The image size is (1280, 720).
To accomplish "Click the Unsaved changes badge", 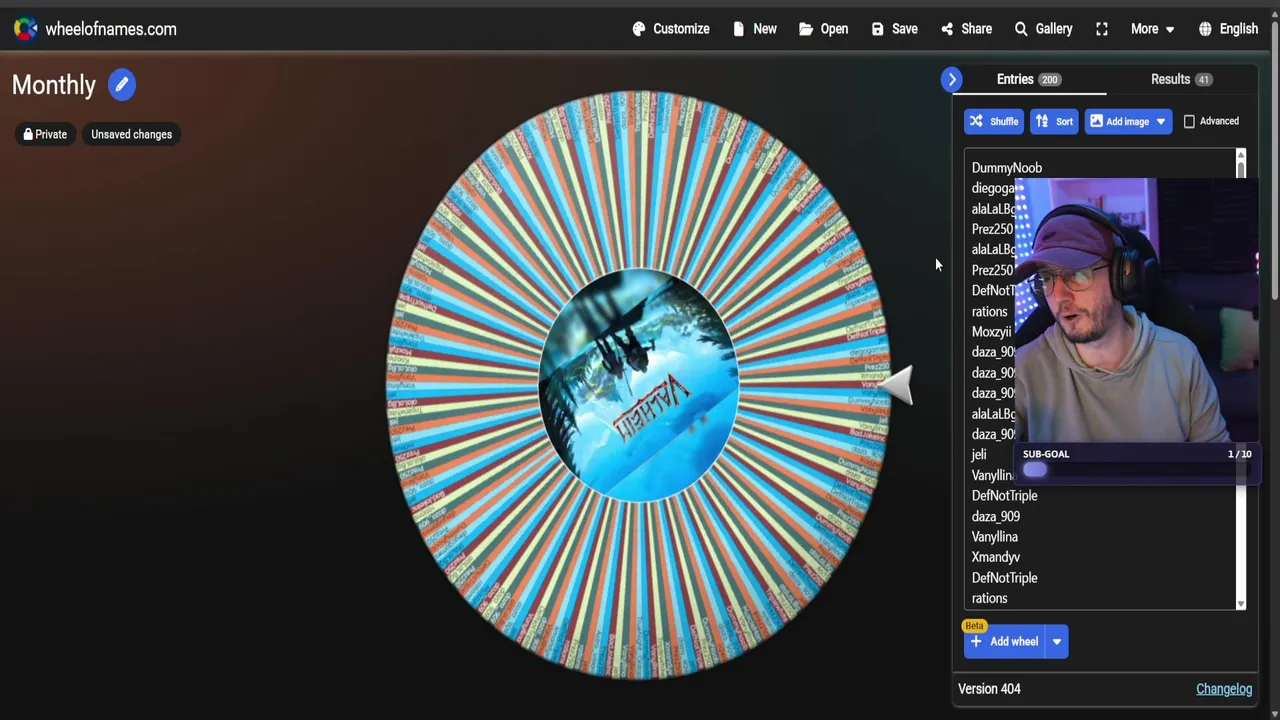I will [x=131, y=134].
